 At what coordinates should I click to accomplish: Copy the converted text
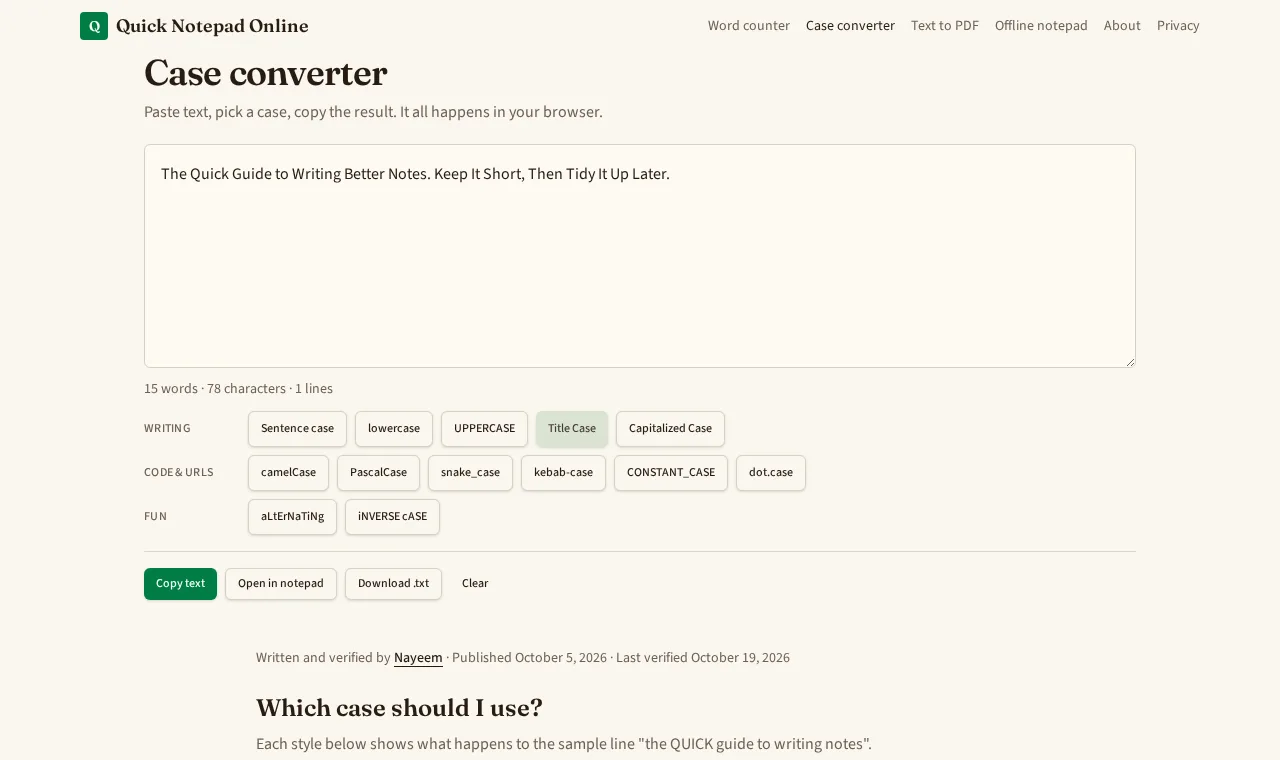tap(180, 584)
